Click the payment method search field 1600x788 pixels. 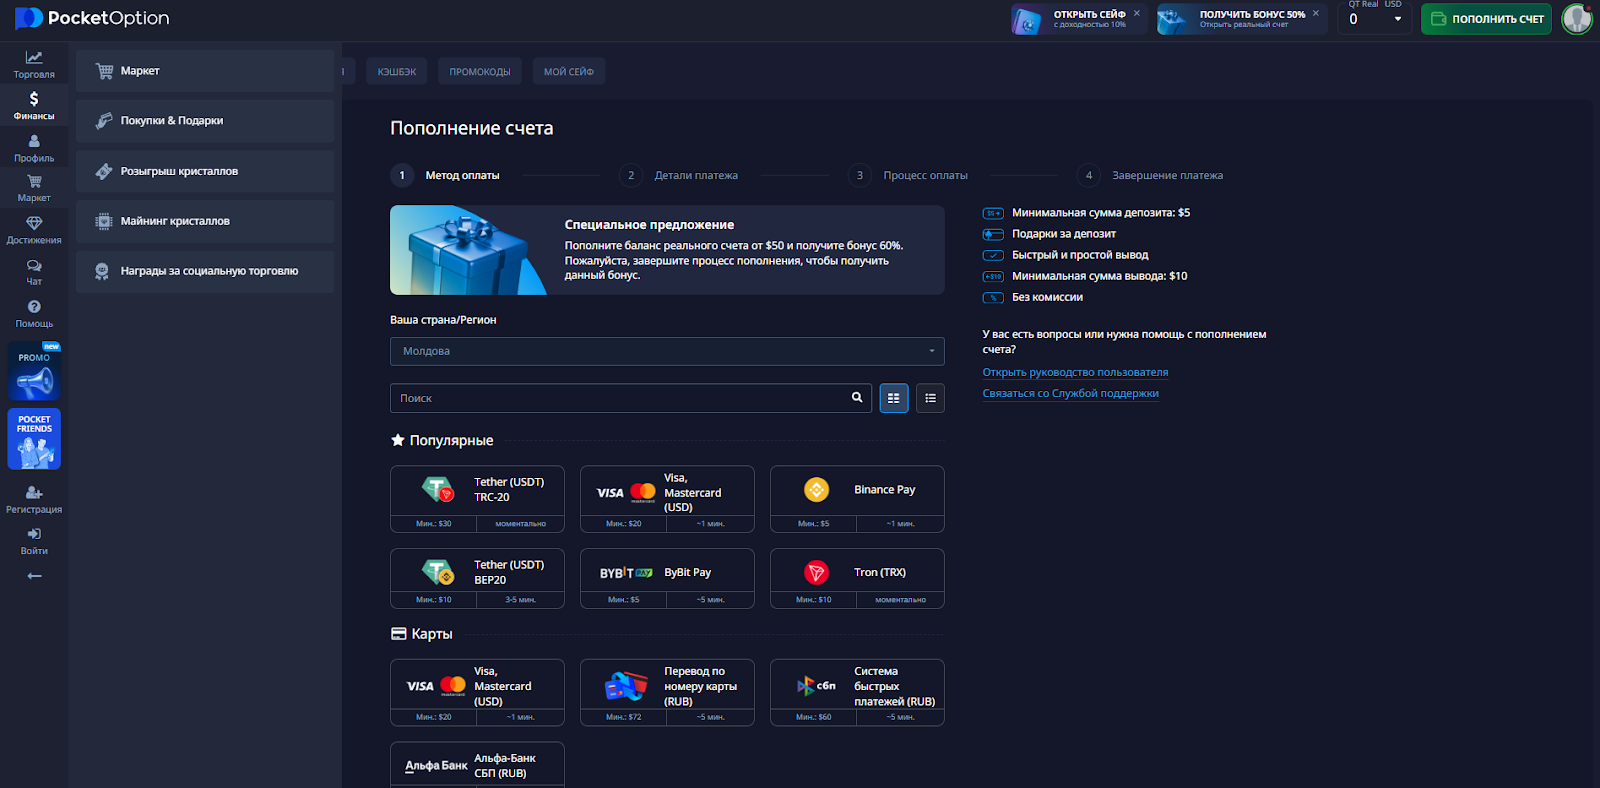[x=620, y=398]
